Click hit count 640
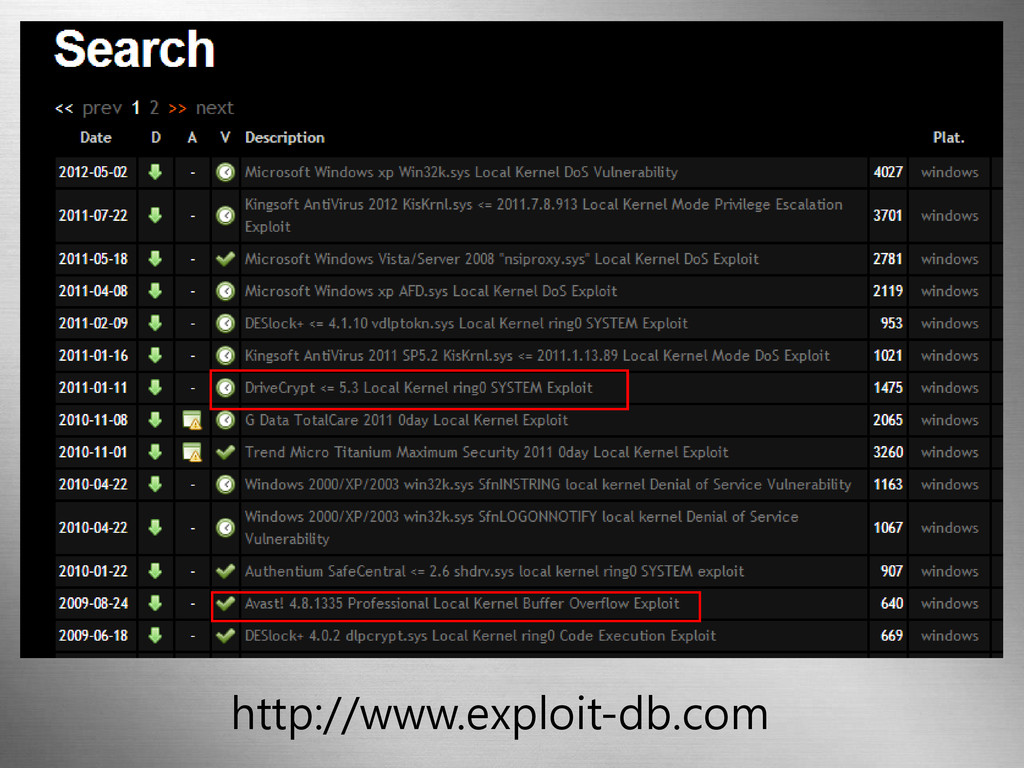 point(892,603)
